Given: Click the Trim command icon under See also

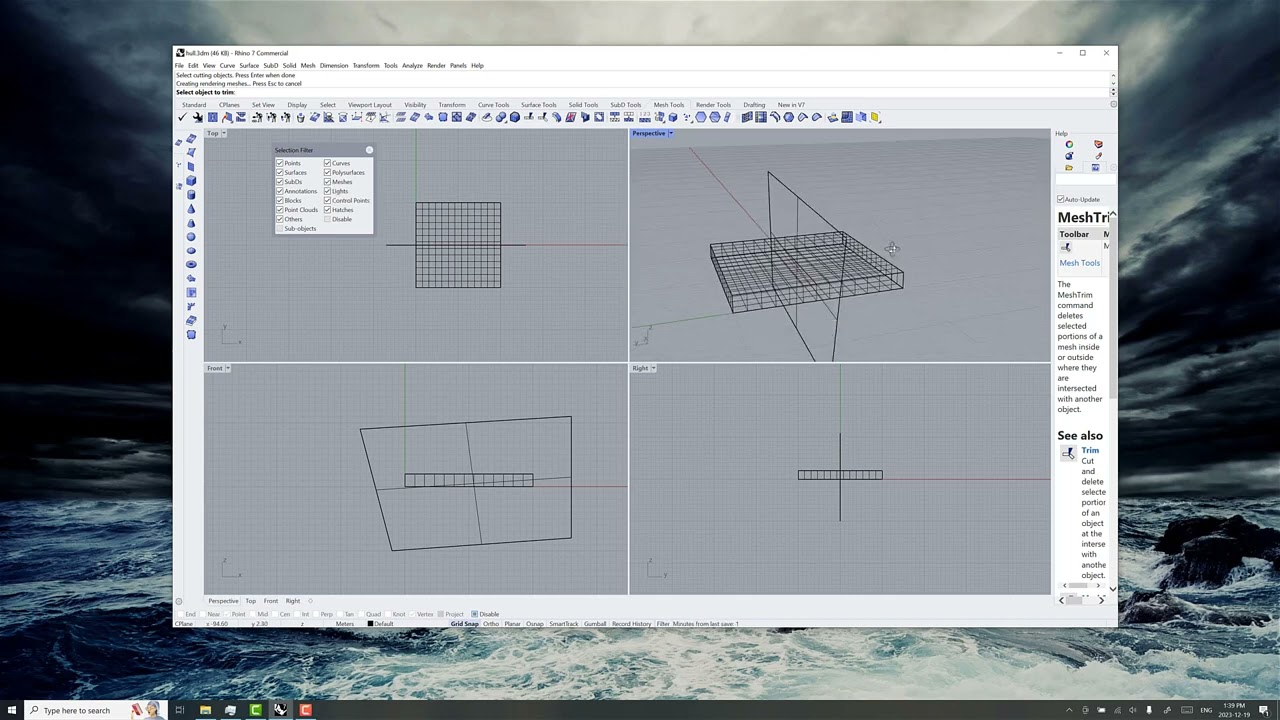Looking at the screenshot, I should tap(1068, 454).
